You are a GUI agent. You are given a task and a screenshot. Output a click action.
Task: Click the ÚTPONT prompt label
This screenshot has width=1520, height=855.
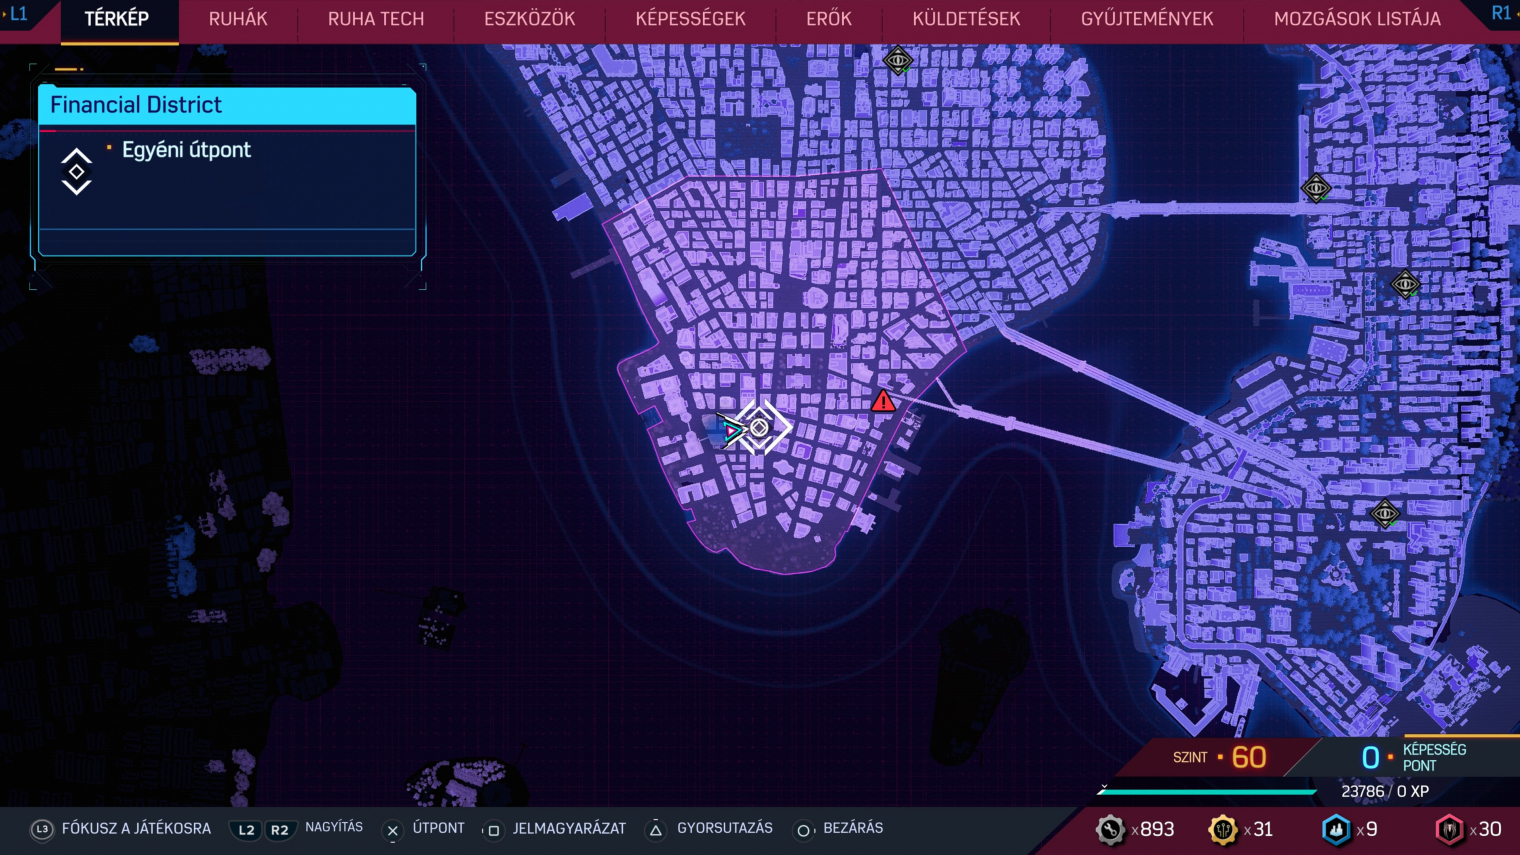point(439,829)
